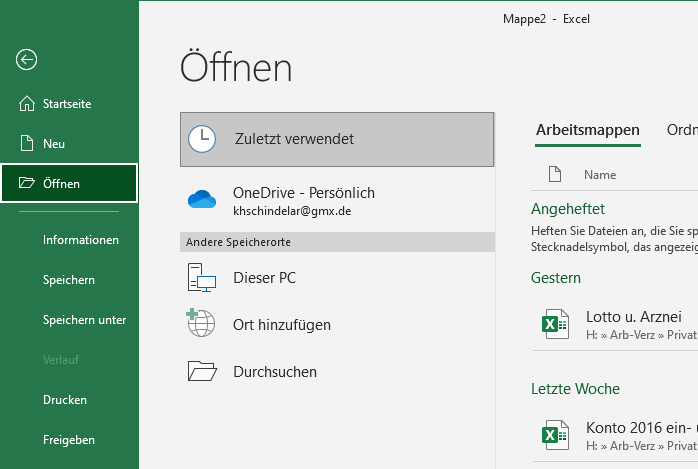Open the Informationen page
This screenshot has height=469, width=698.
tap(81, 240)
